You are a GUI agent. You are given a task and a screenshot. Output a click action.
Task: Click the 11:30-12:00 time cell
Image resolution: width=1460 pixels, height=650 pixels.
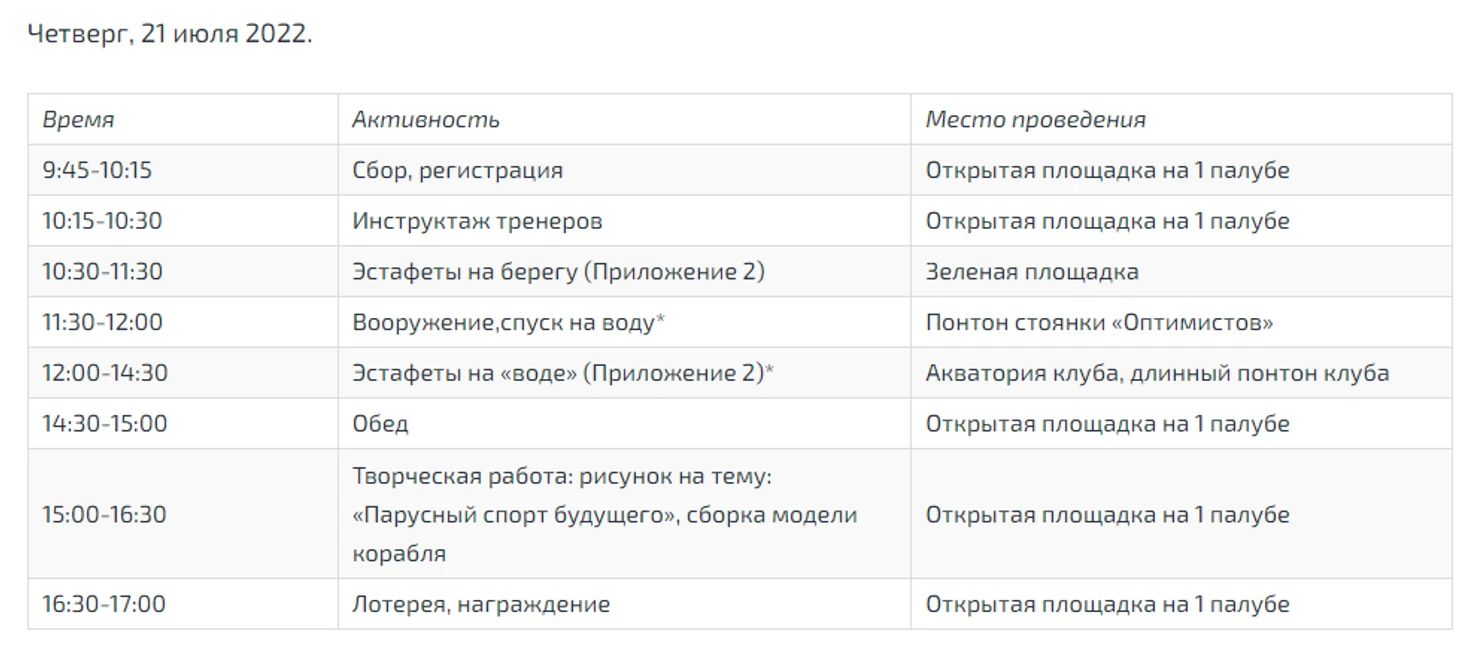(x=102, y=323)
